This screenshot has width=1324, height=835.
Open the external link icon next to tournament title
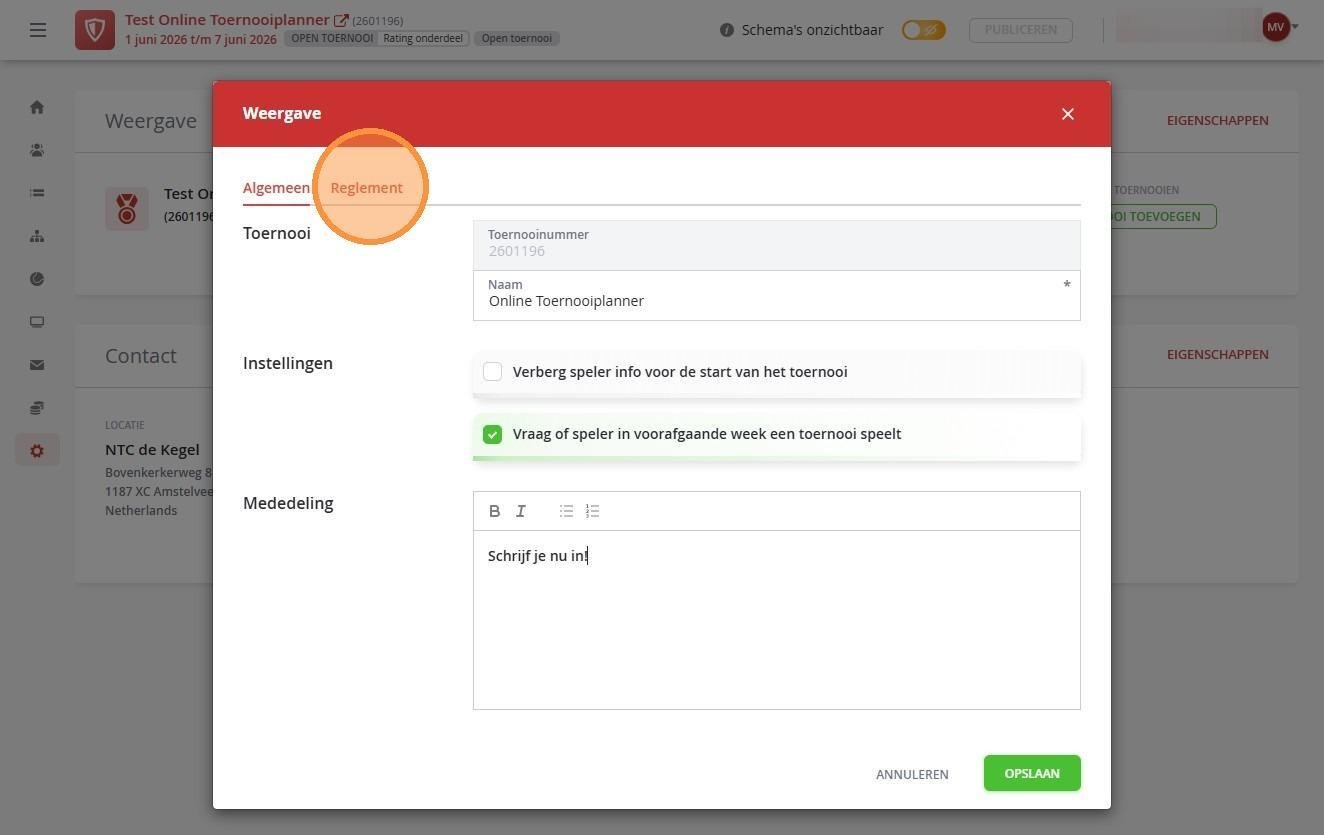coord(341,20)
